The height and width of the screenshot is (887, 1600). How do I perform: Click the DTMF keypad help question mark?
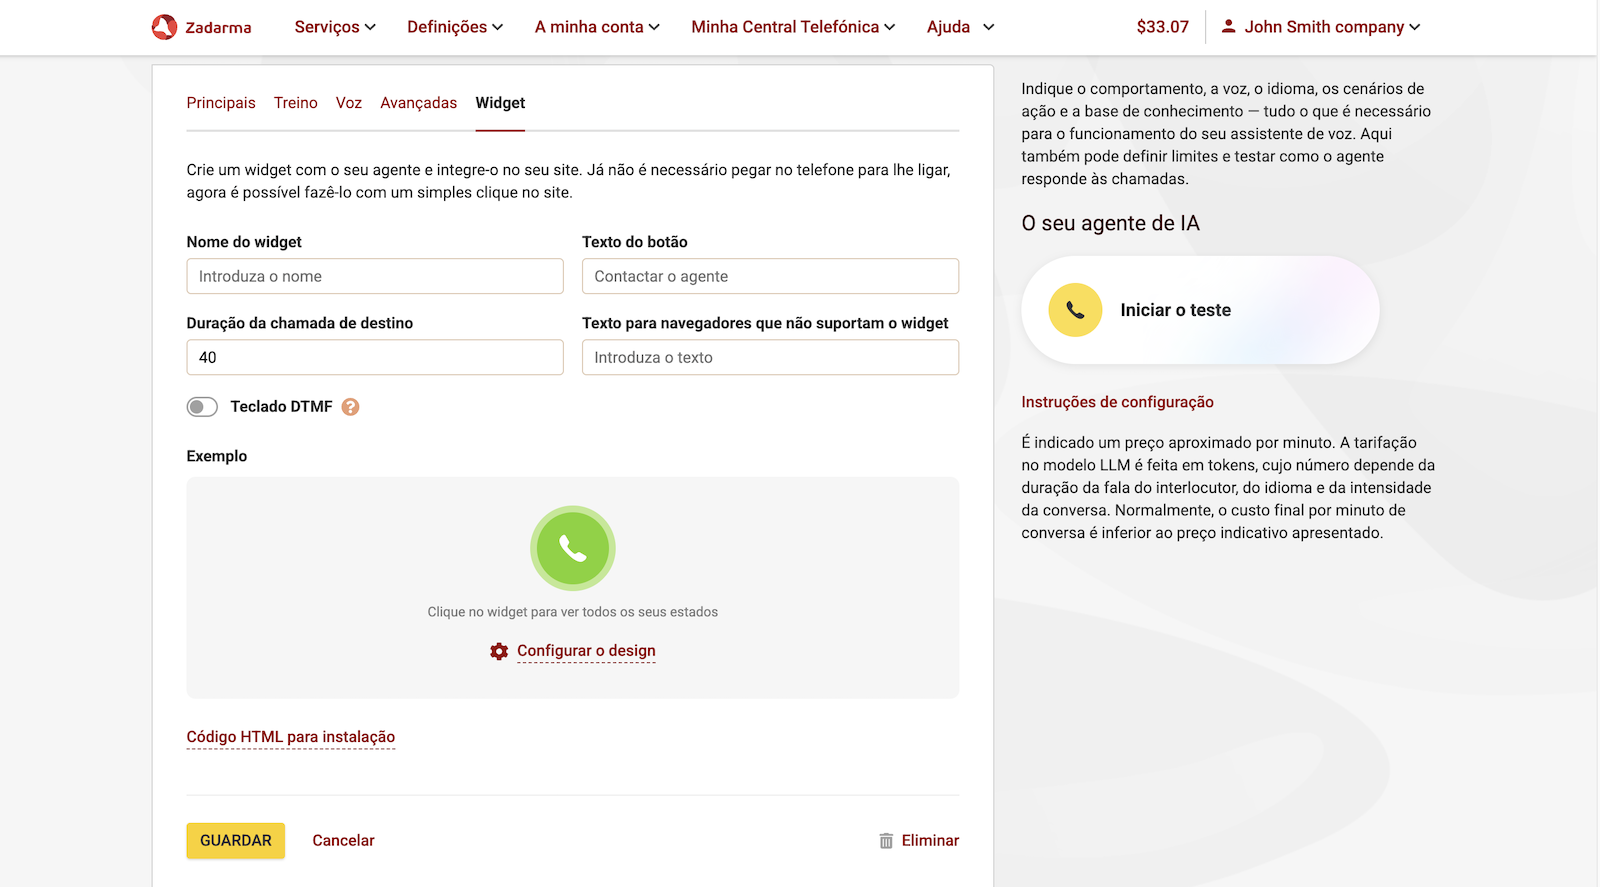[350, 407]
